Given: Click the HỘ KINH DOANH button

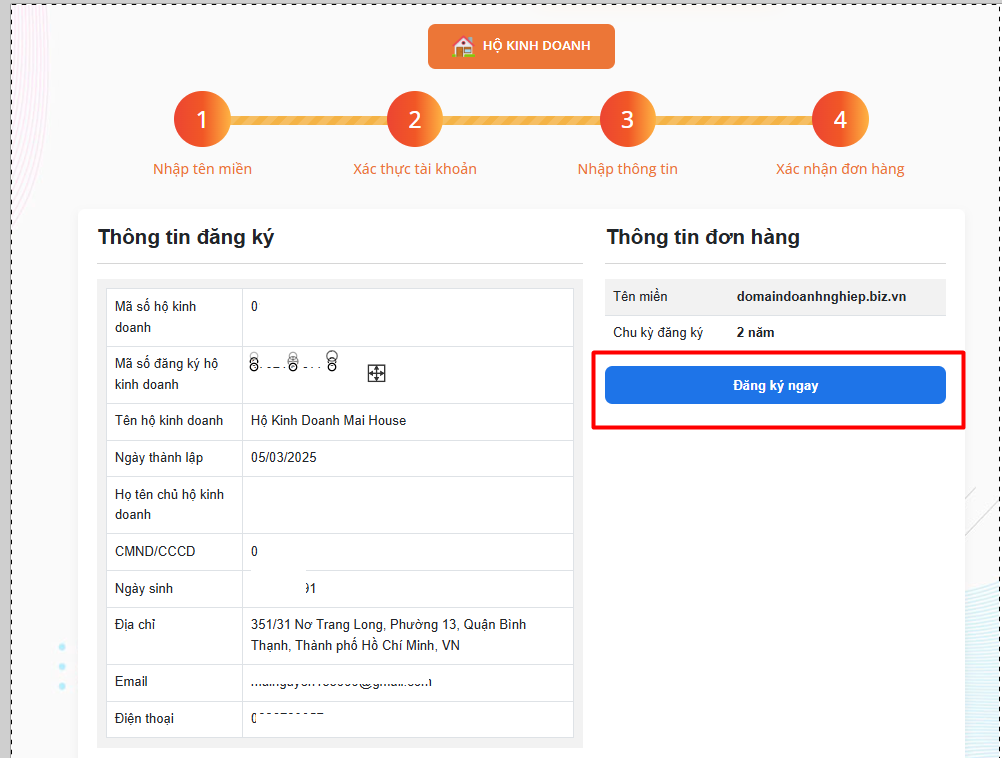Looking at the screenshot, I should (521, 45).
